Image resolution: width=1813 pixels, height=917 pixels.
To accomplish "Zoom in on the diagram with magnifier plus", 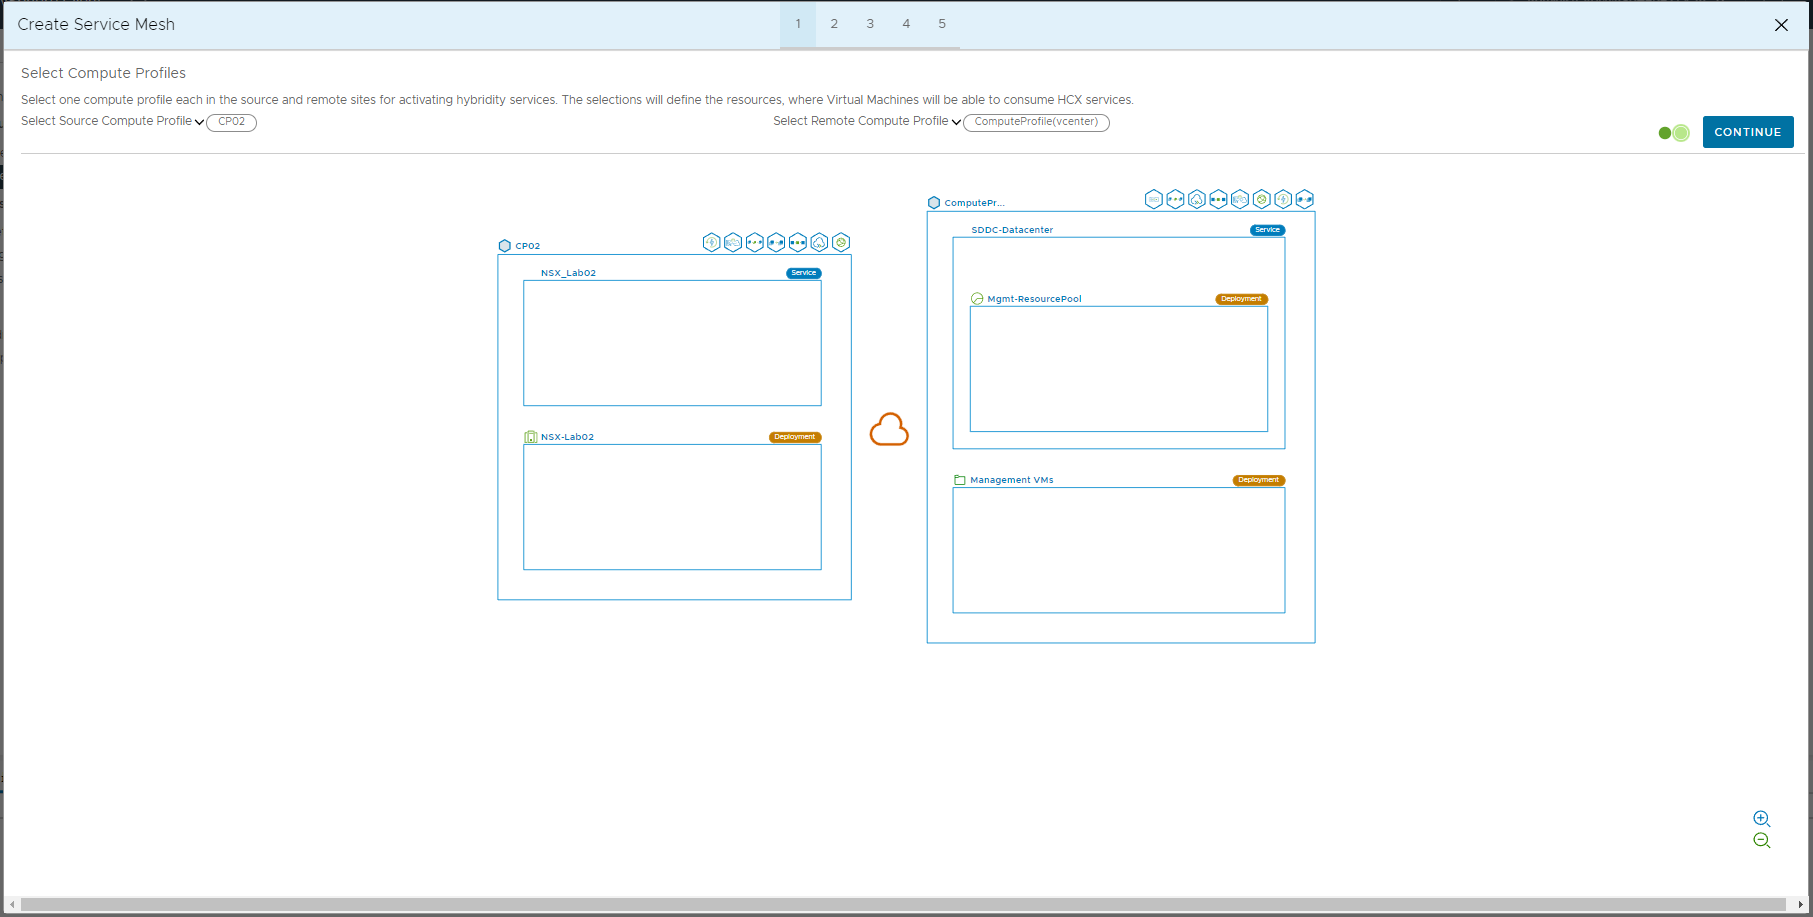I will (1762, 819).
